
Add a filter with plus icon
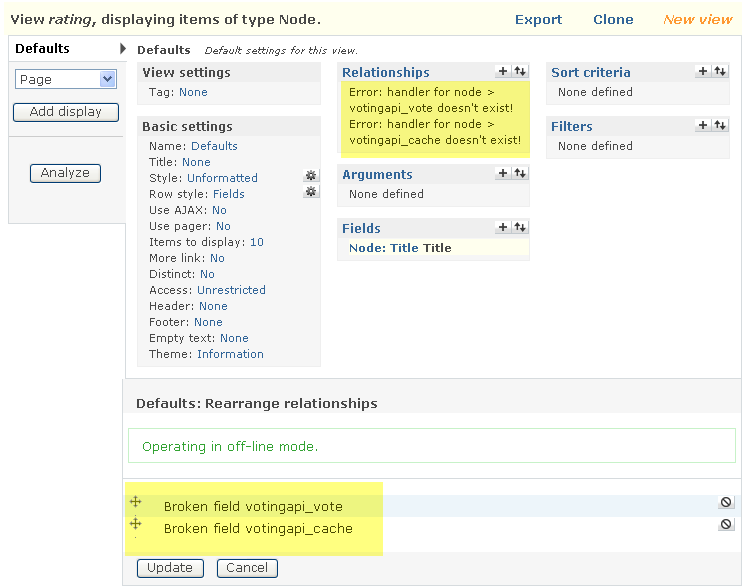[703, 125]
